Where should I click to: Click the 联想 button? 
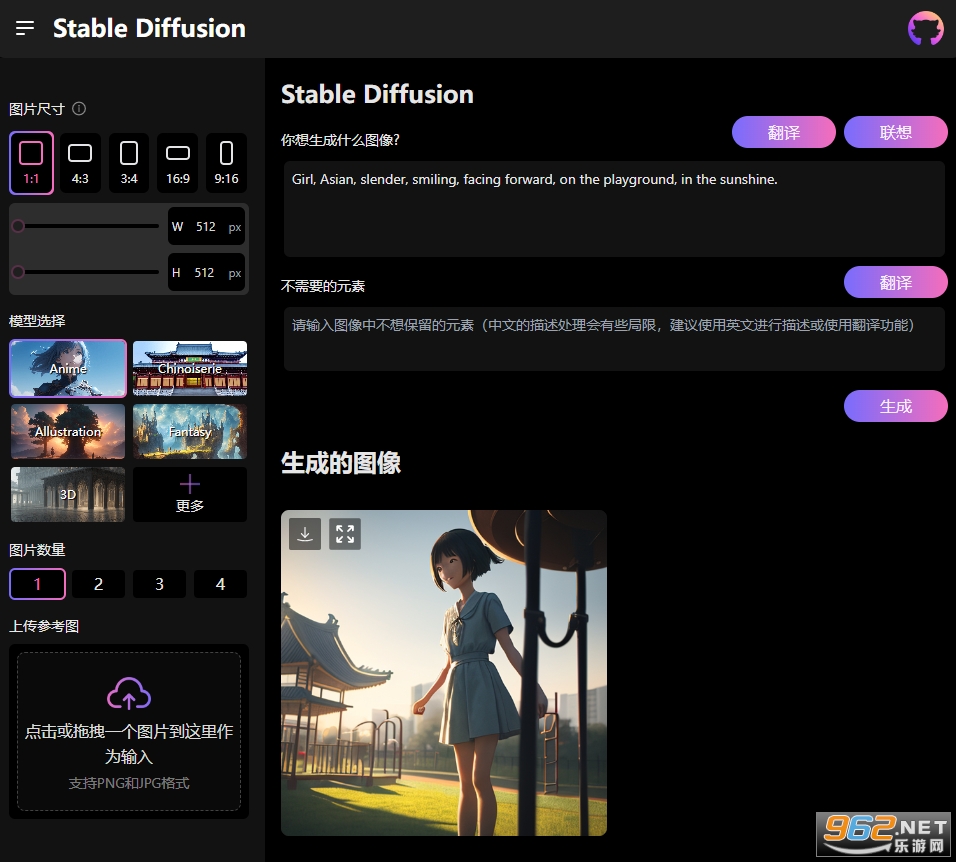[896, 132]
